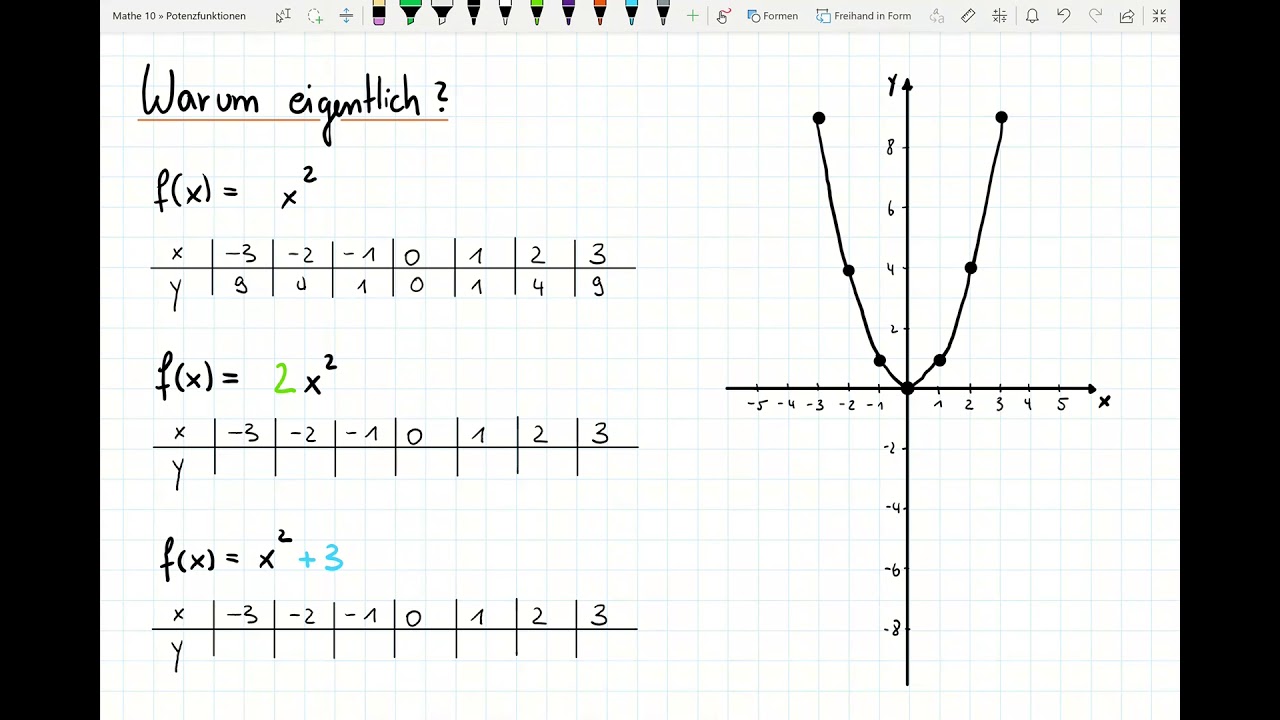
Task: Activate the lasso select tool
Action: click(x=315, y=16)
